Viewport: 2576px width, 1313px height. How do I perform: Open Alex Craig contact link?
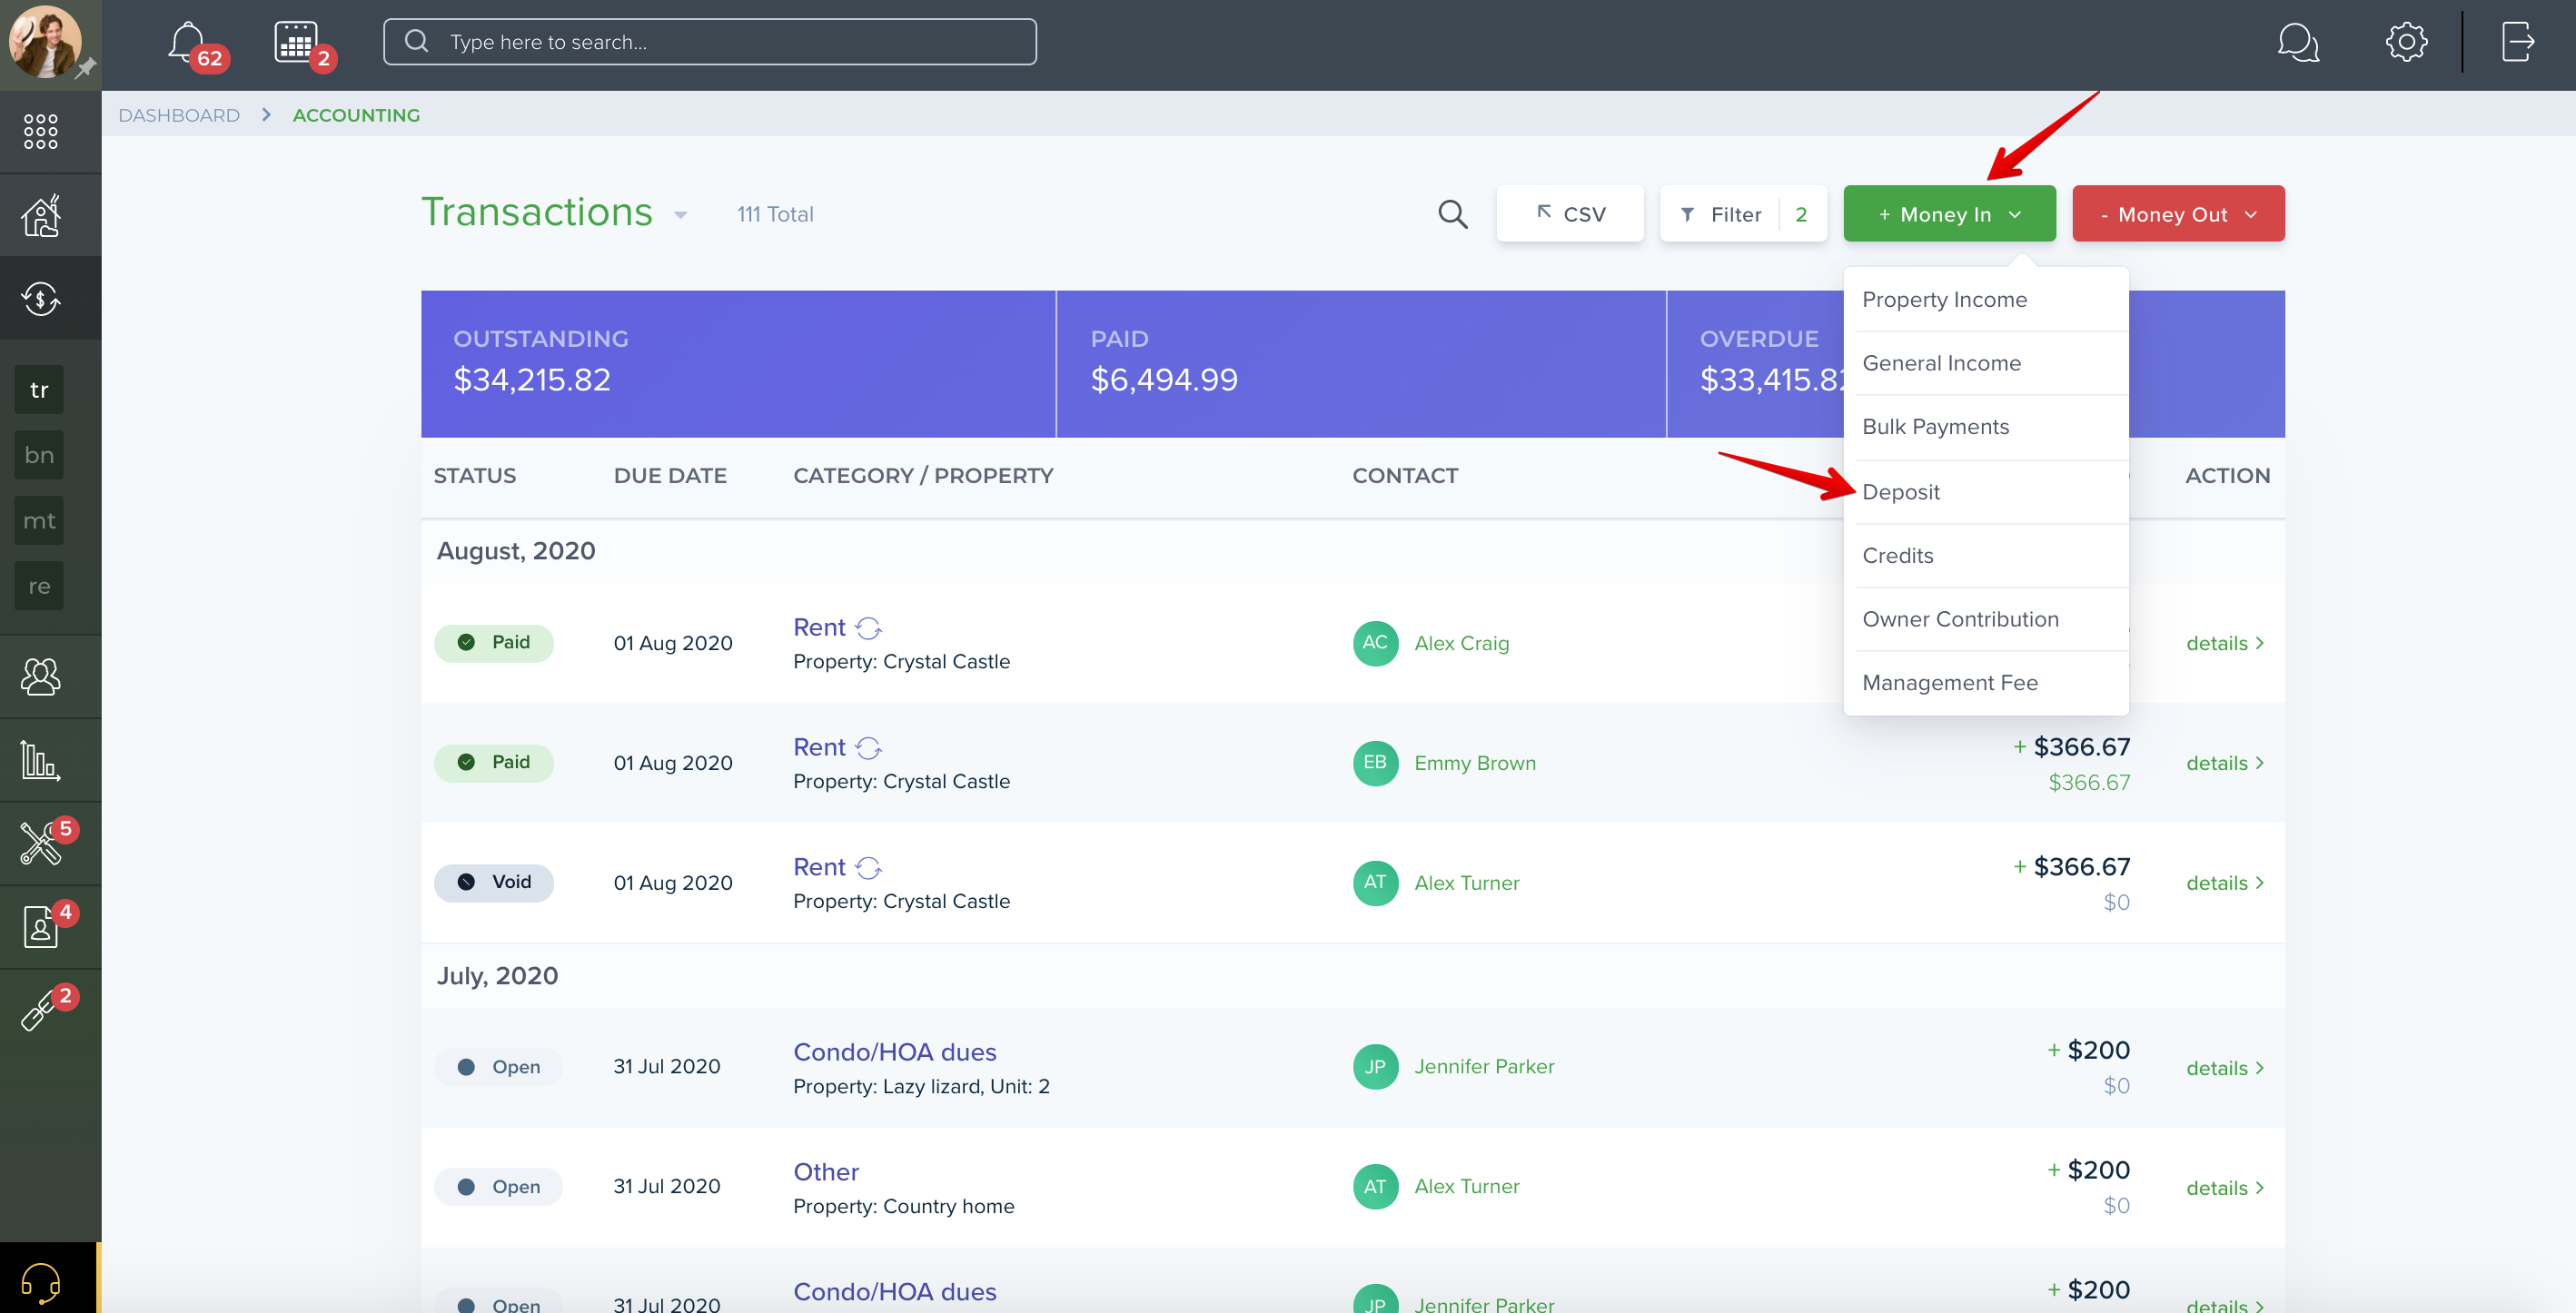(1461, 644)
